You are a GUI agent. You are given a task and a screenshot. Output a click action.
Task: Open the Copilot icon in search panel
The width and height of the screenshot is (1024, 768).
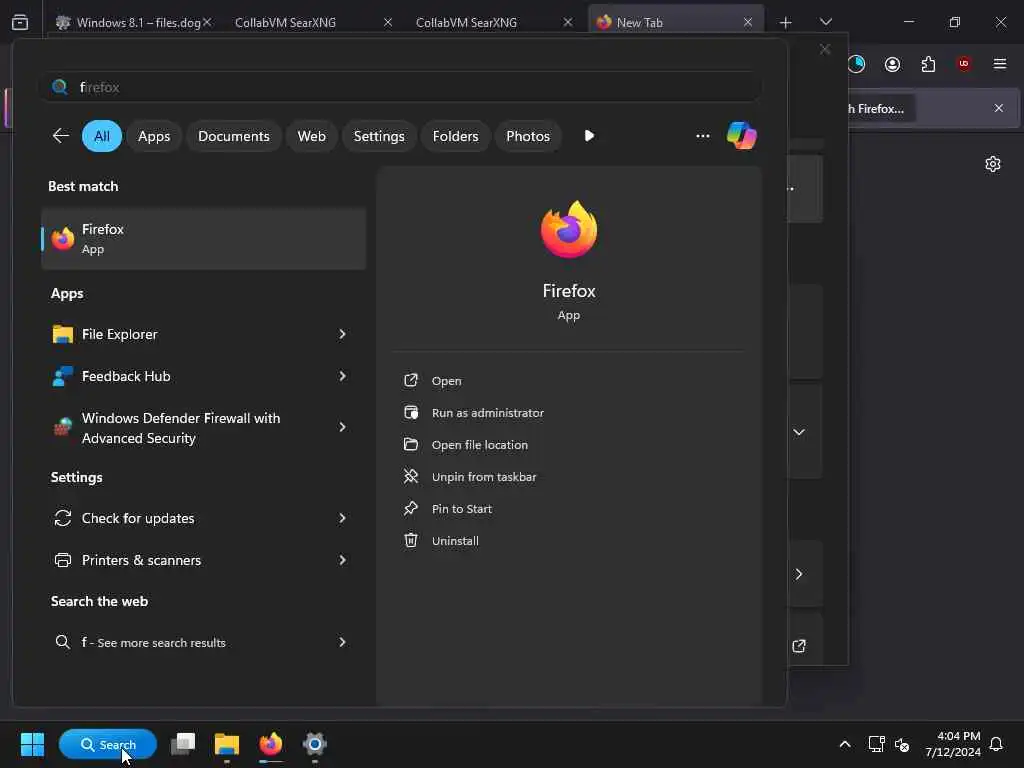point(741,136)
